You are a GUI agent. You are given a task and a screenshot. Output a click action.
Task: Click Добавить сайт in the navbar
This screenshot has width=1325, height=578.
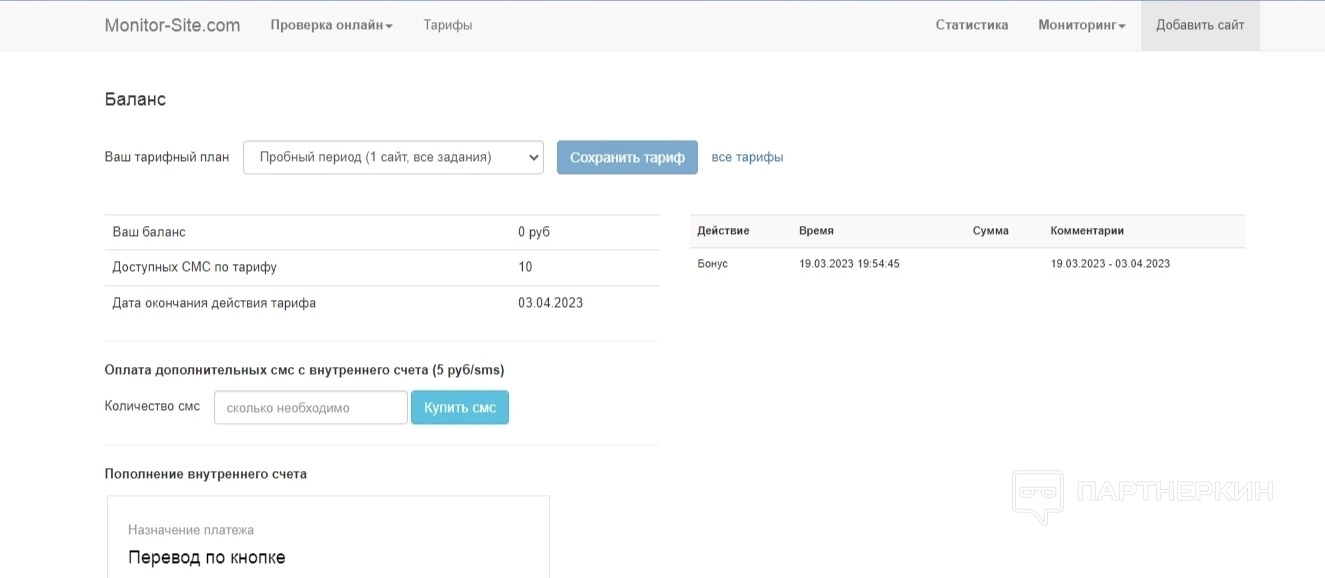tap(1200, 25)
